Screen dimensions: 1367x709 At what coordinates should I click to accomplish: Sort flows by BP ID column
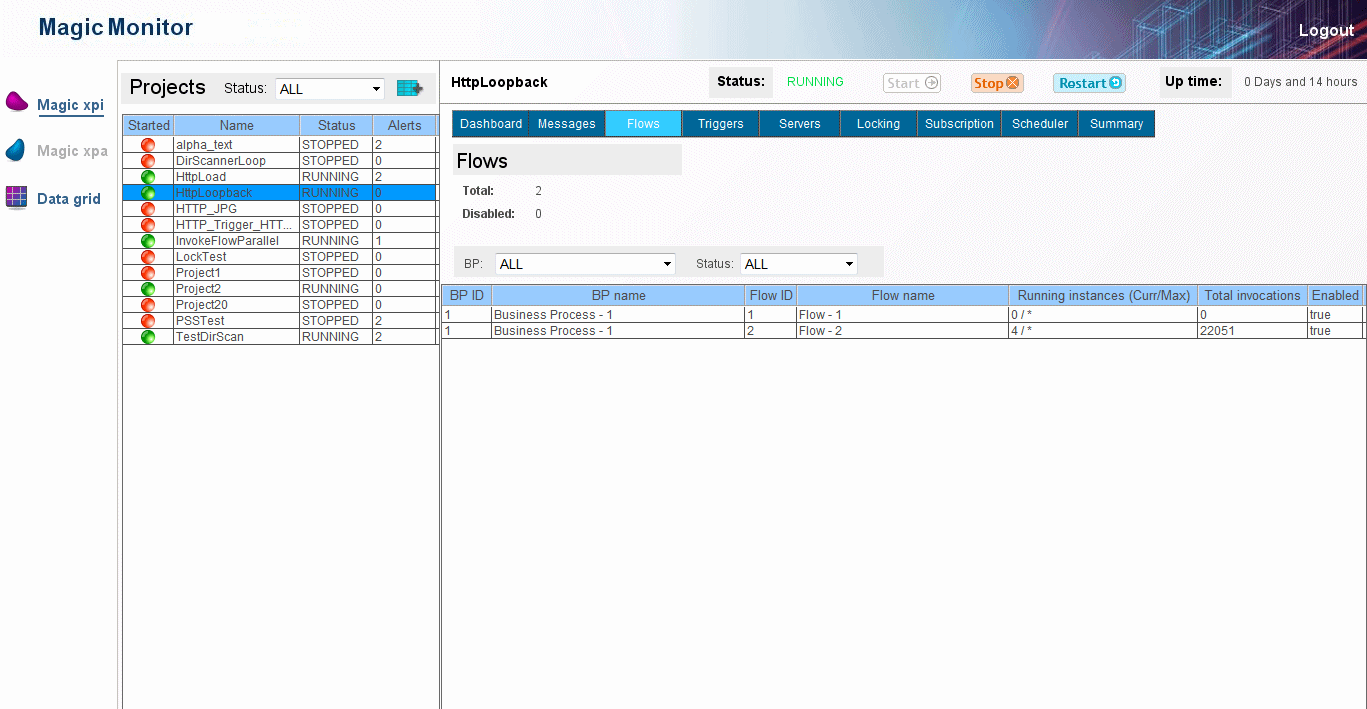[x=467, y=295]
